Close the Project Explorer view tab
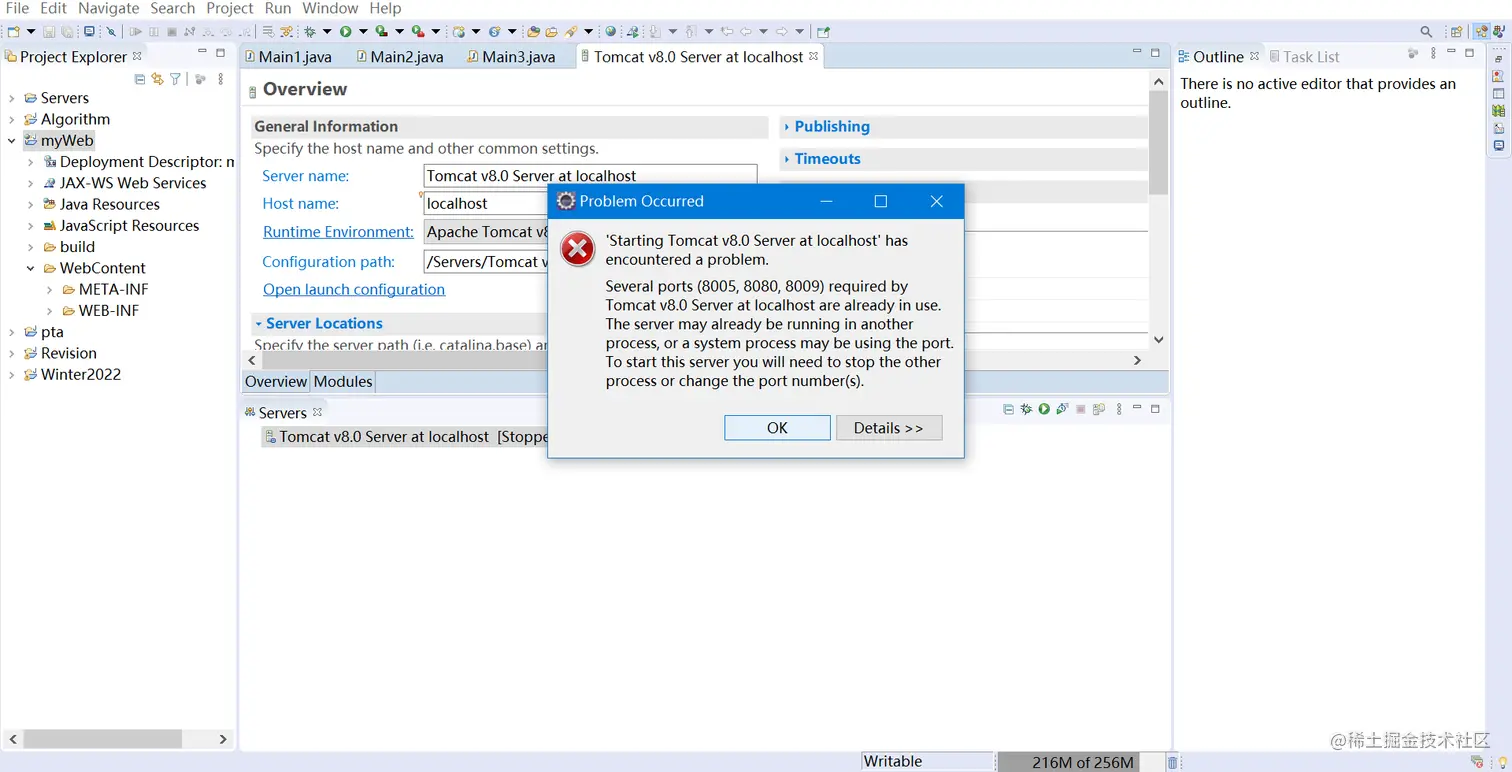The image size is (1512, 772). (137, 57)
